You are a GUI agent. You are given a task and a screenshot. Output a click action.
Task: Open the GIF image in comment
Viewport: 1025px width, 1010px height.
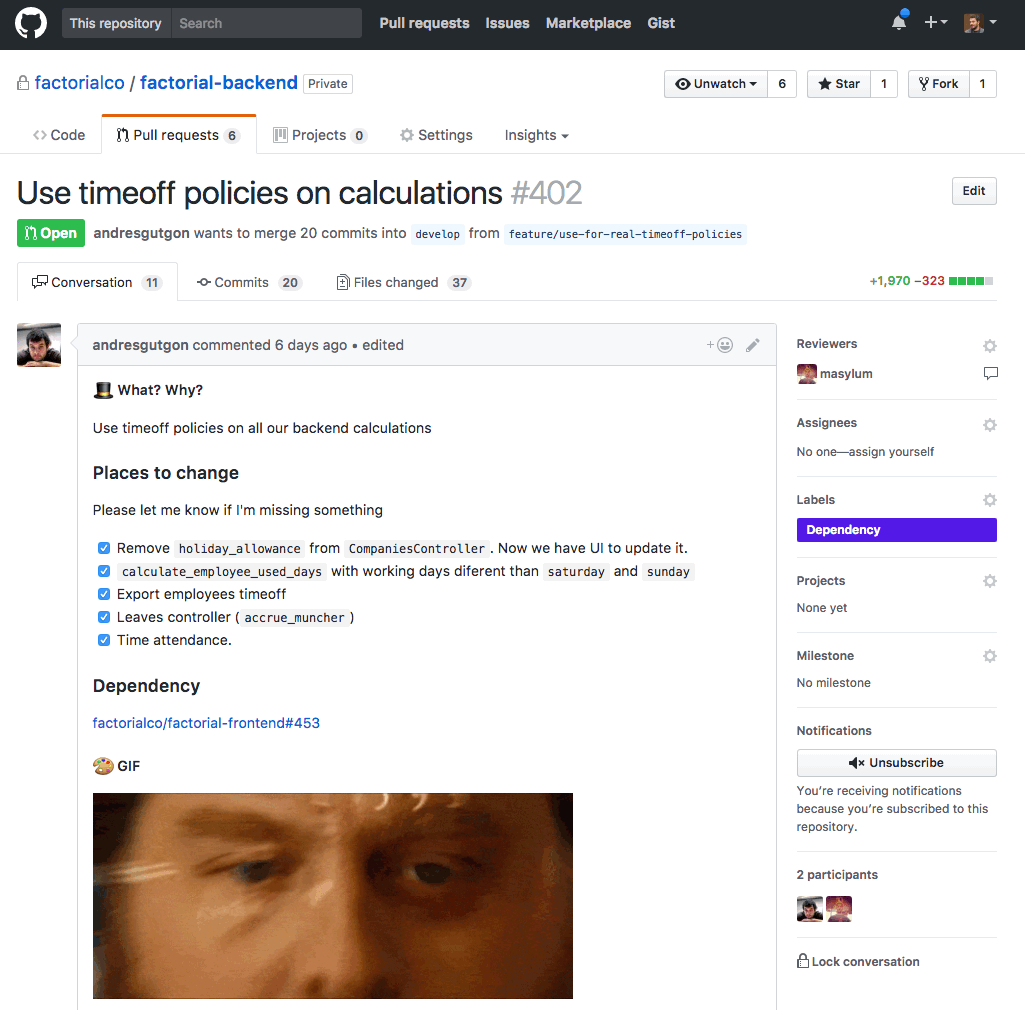point(333,896)
